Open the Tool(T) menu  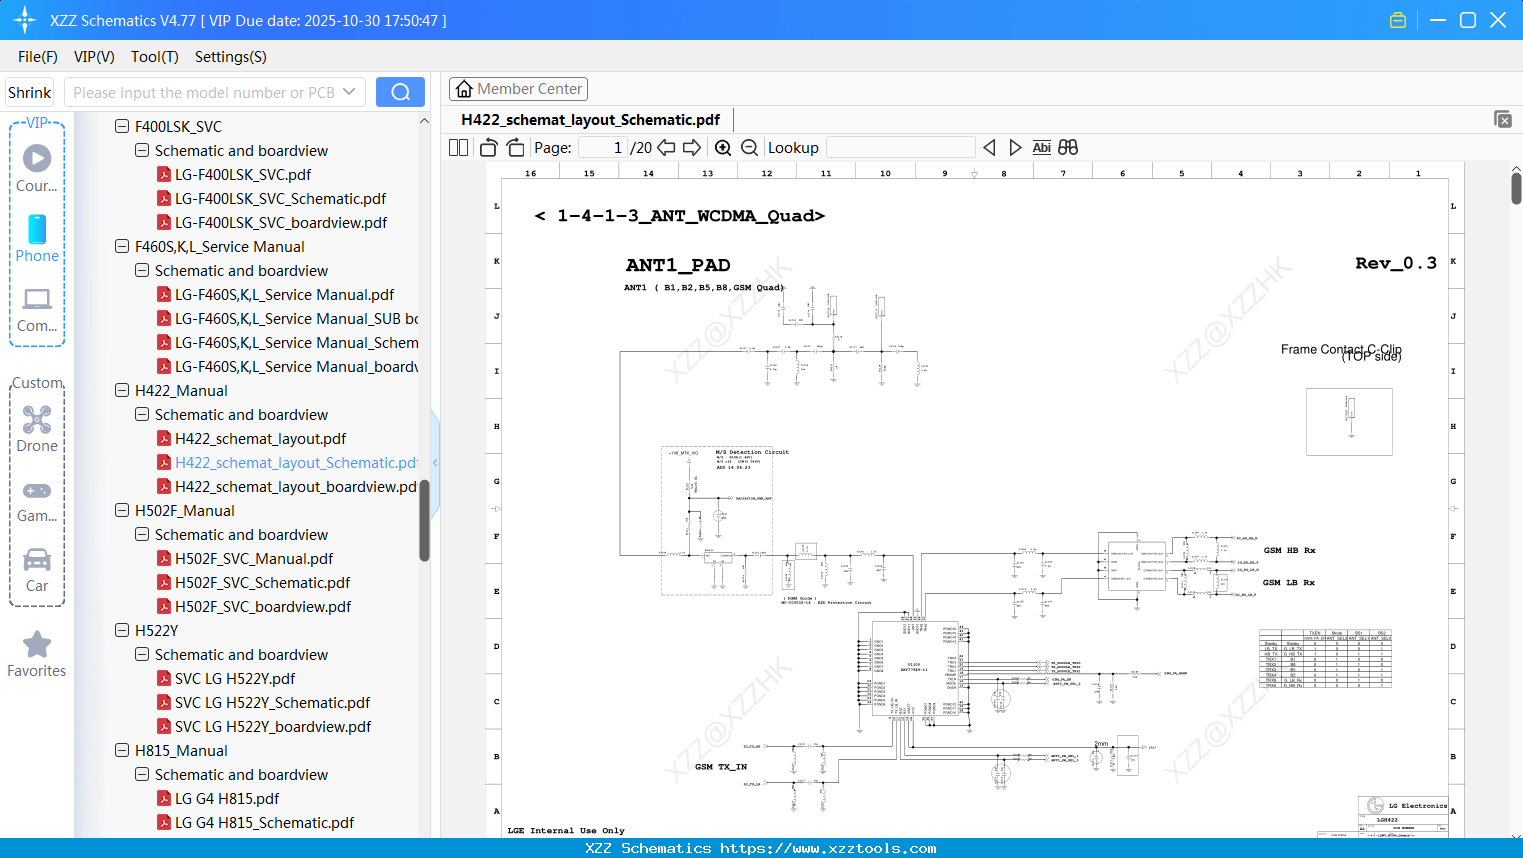pos(154,57)
